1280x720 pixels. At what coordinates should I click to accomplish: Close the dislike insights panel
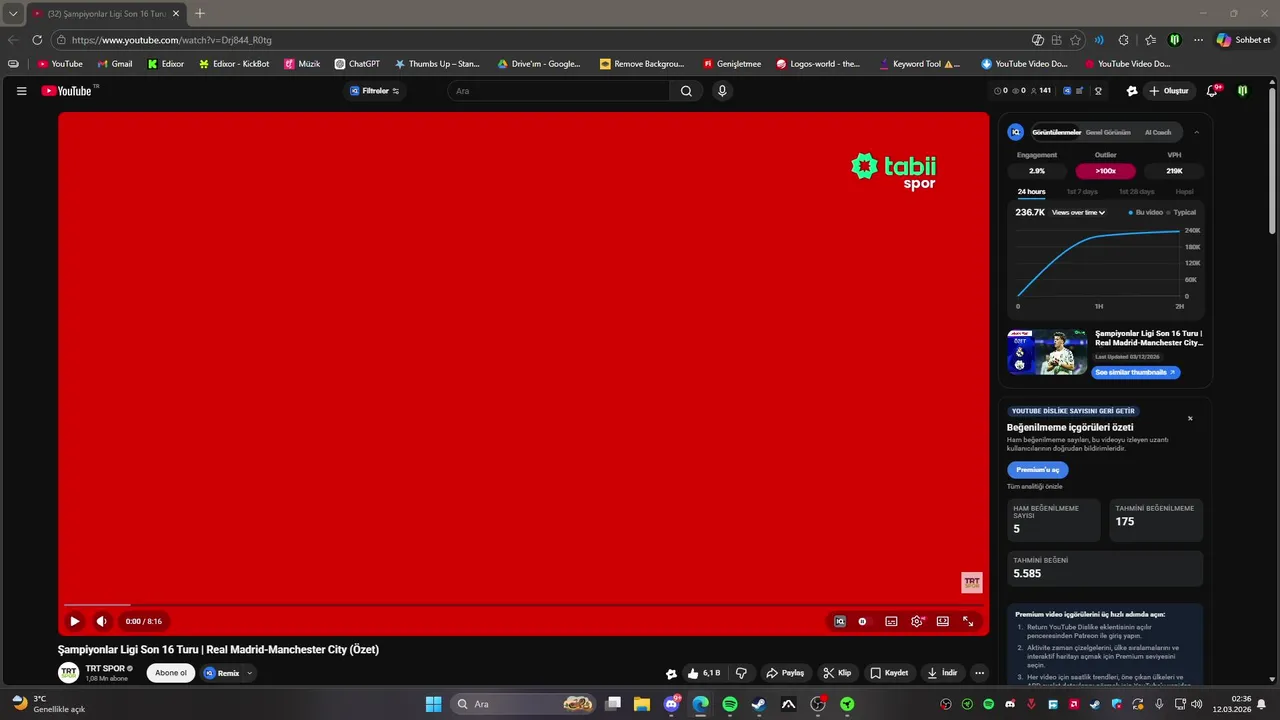[1190, 418]
